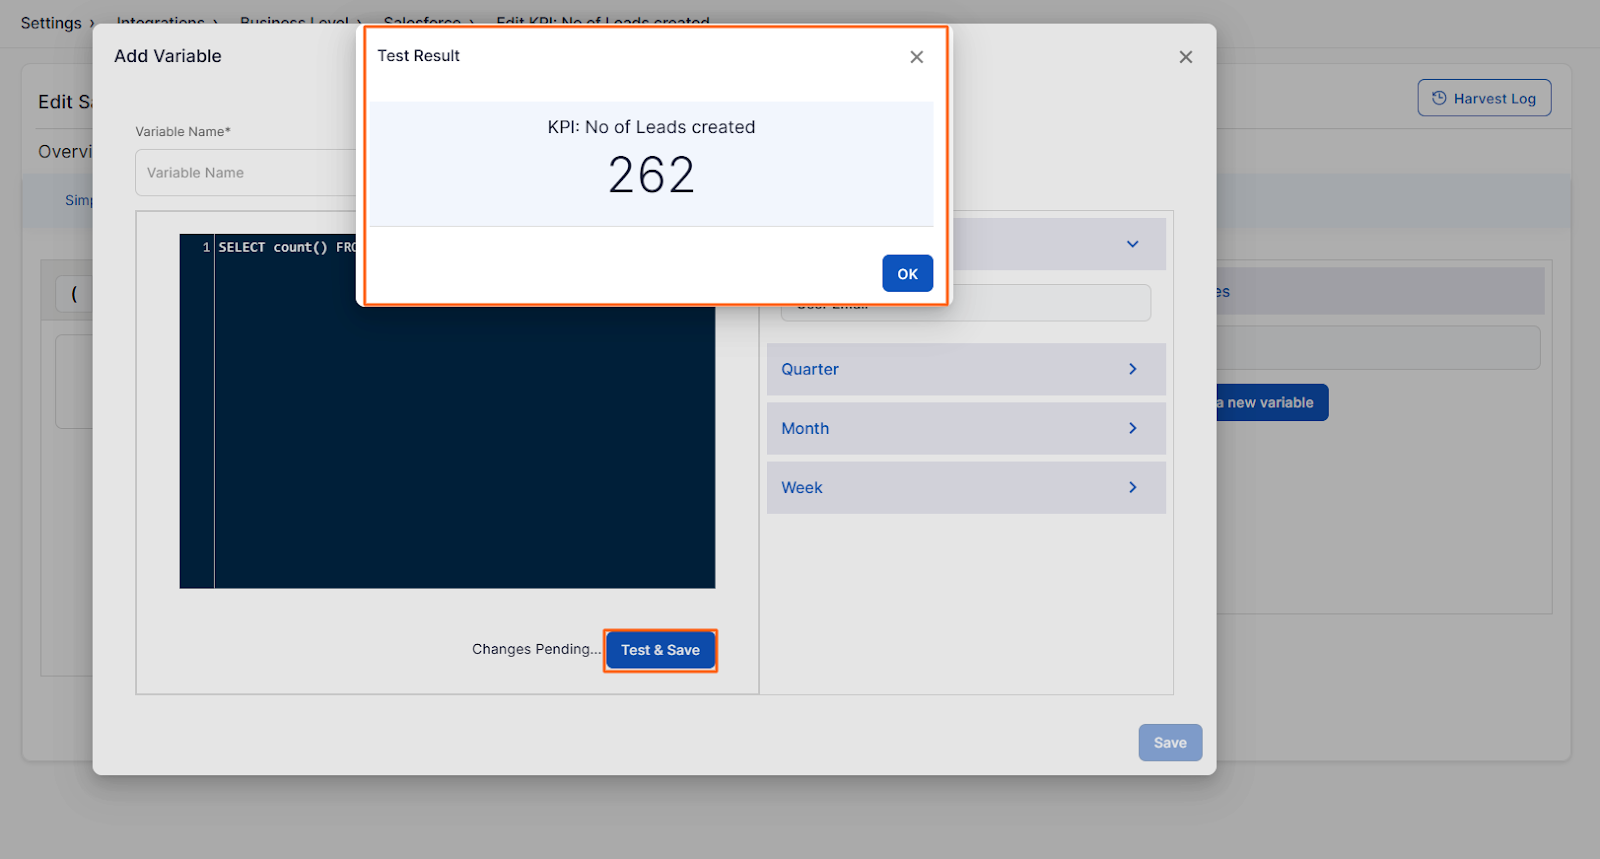Focus the Variable Name input field
1600x859 pixels.
[246, 173]
